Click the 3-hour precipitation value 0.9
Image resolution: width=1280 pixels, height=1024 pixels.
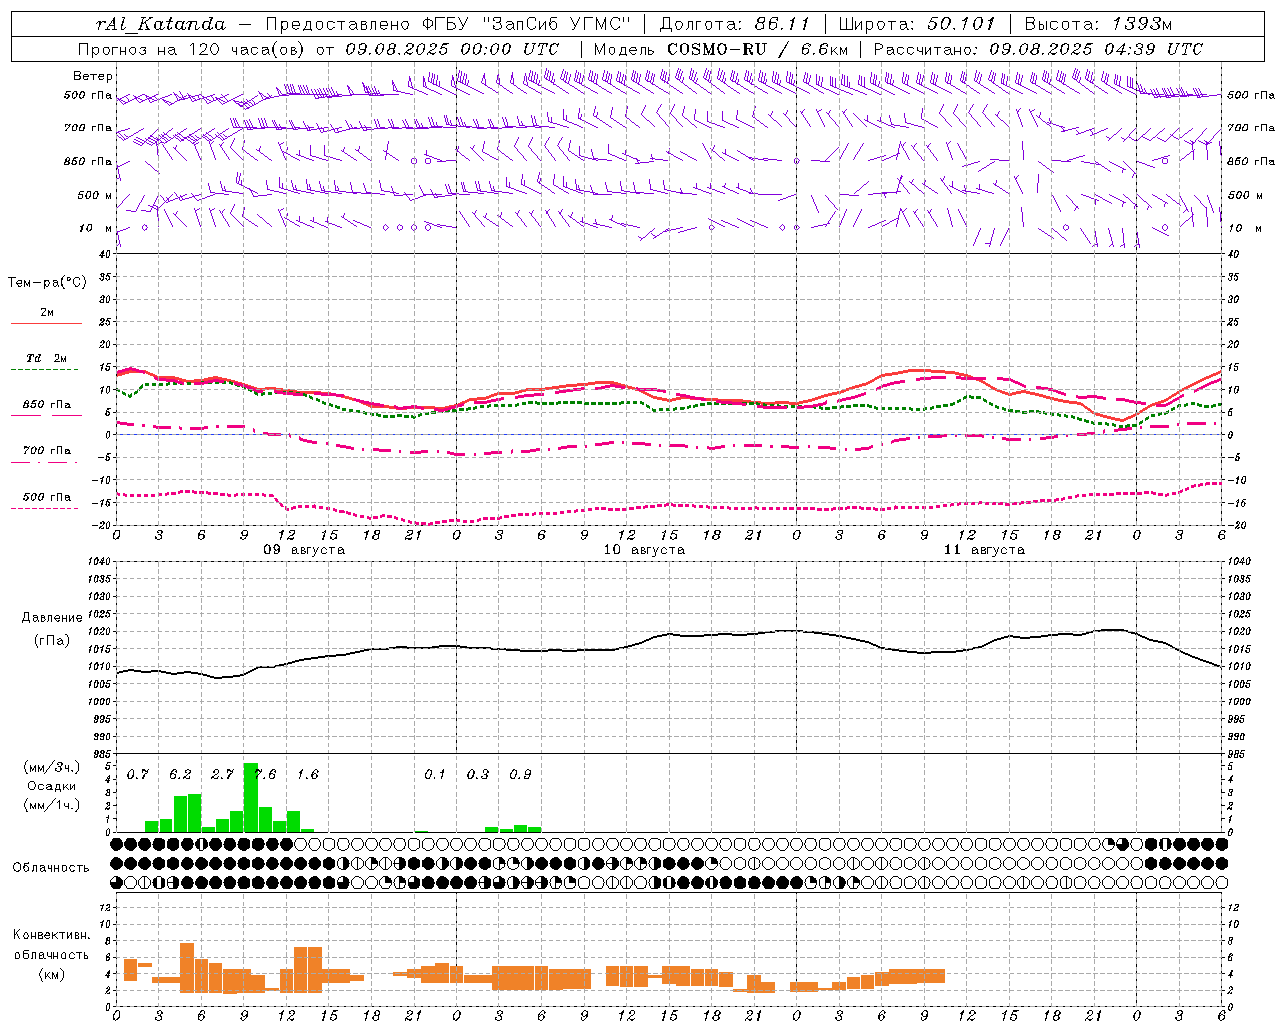coord(520,775)
